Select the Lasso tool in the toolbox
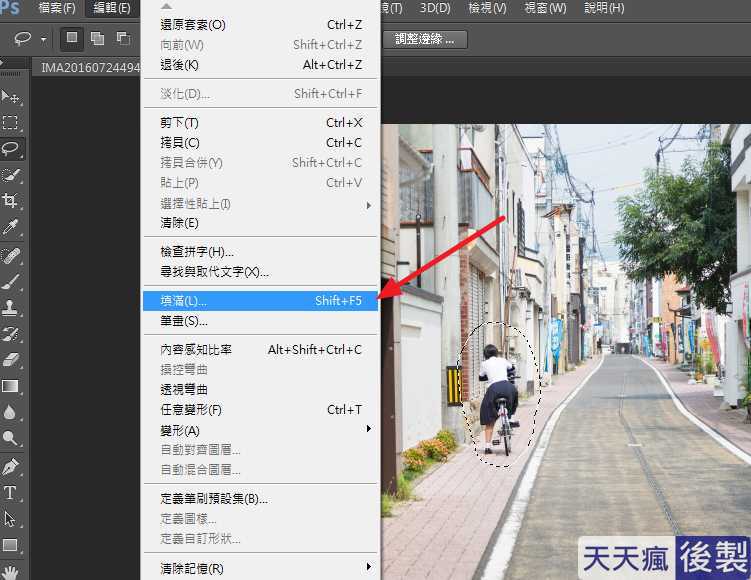The image size is (751, 580). coord(11,148)
